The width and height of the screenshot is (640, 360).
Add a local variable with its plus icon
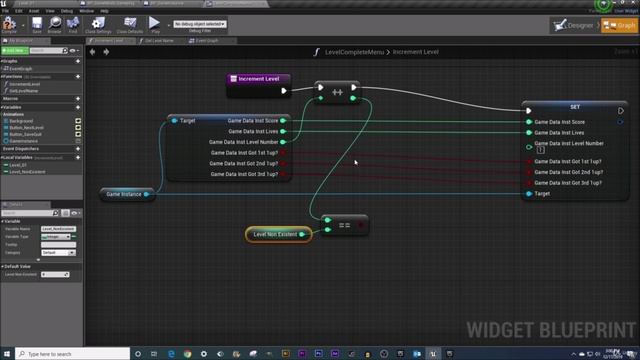point(78,157)
